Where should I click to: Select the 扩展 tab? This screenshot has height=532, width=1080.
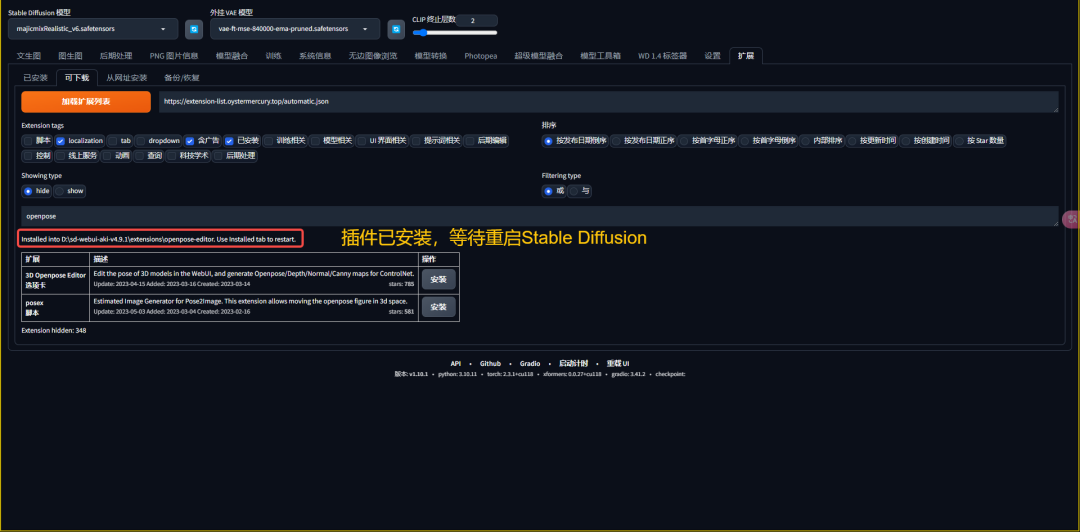tap(746, 56)
